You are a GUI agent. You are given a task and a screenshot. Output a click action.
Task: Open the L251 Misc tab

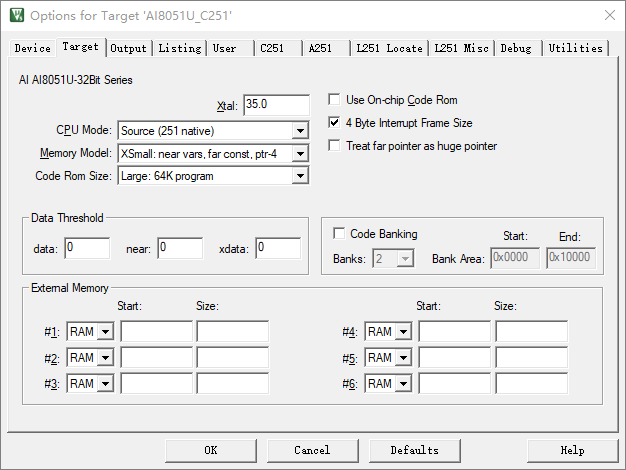point(462,48)
